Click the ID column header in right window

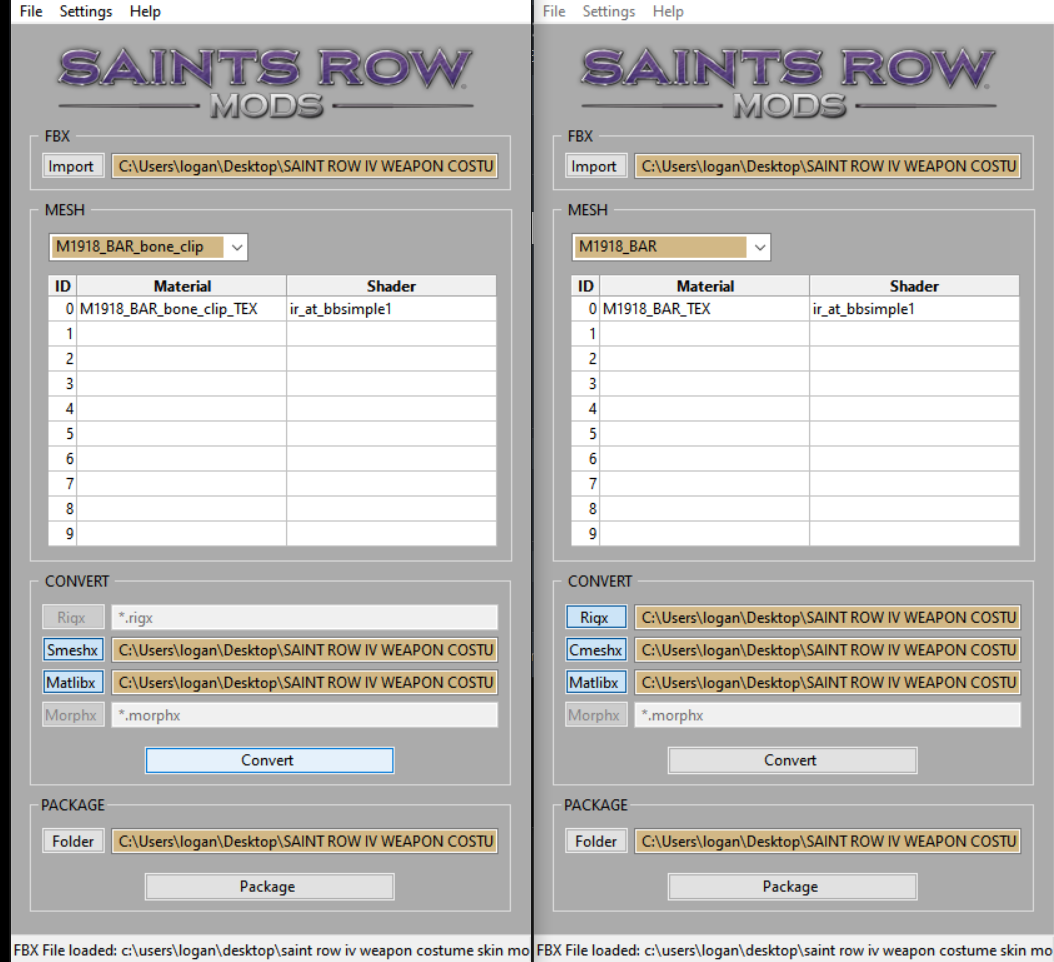click(585, 286)
